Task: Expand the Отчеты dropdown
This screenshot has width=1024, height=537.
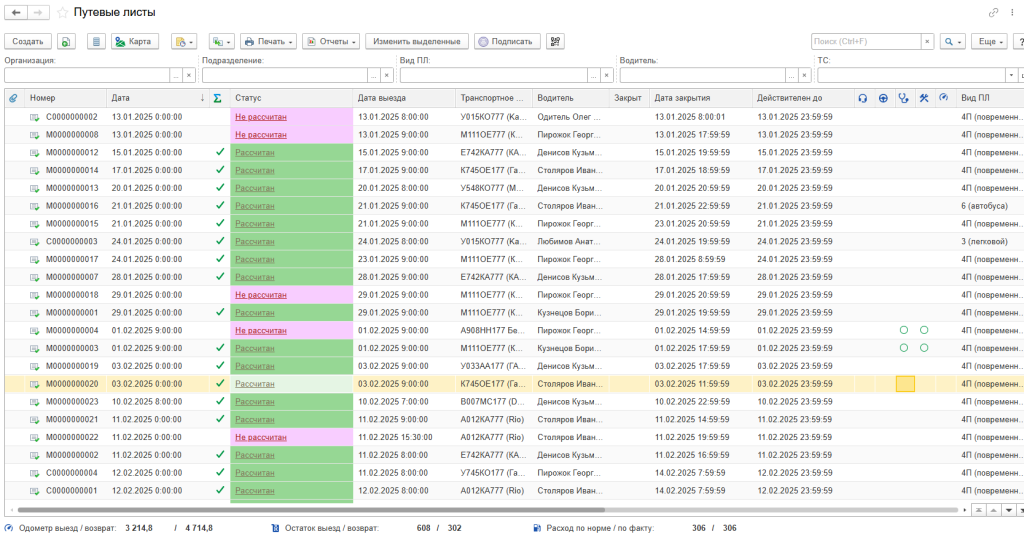Action: 332,42
